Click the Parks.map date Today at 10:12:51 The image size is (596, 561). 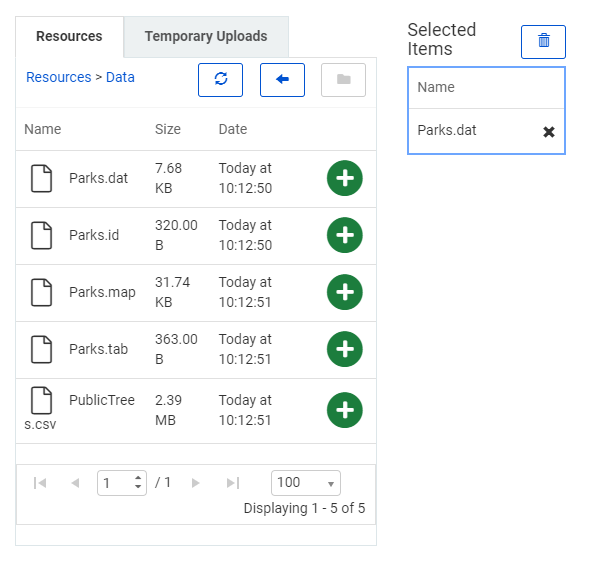coord(245,292)
